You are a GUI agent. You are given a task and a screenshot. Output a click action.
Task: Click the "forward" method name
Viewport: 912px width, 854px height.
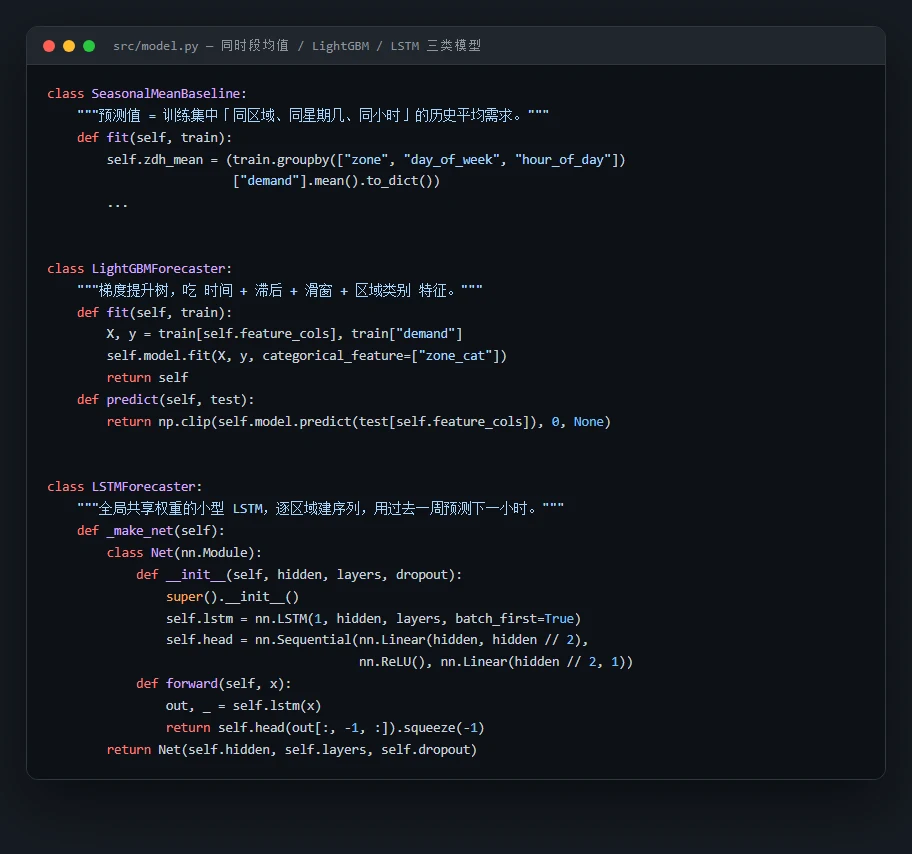point(191,684)
